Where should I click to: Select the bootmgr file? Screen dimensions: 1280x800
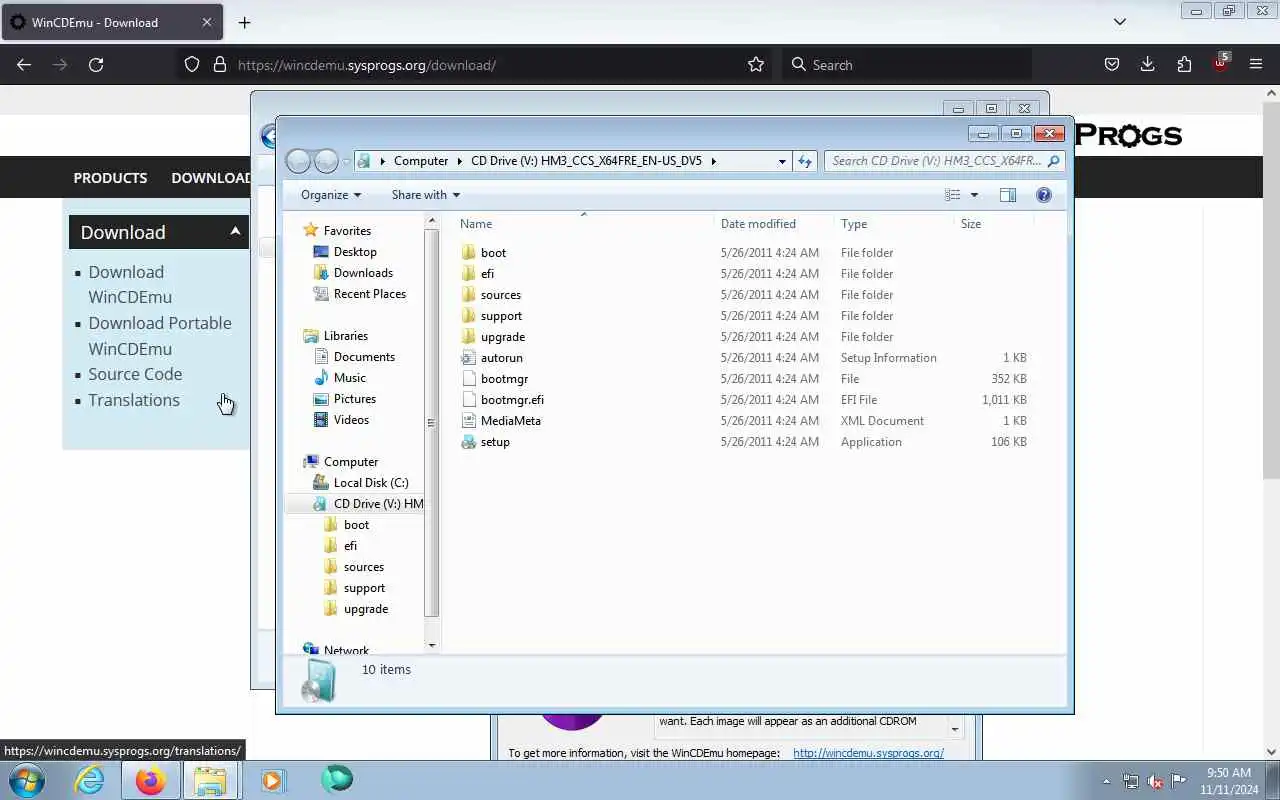tap(504, 379)
